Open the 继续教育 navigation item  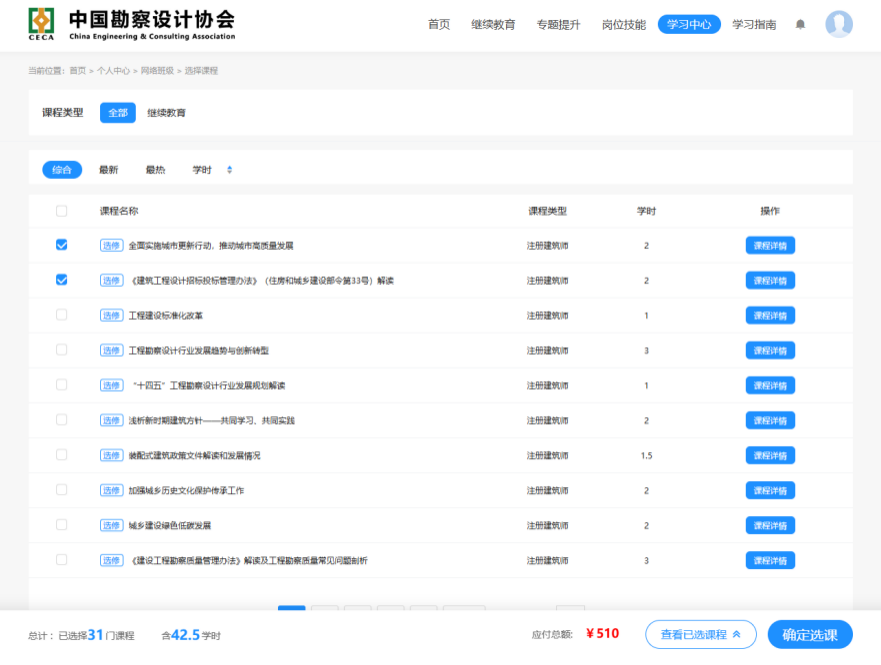click(493, 24)
